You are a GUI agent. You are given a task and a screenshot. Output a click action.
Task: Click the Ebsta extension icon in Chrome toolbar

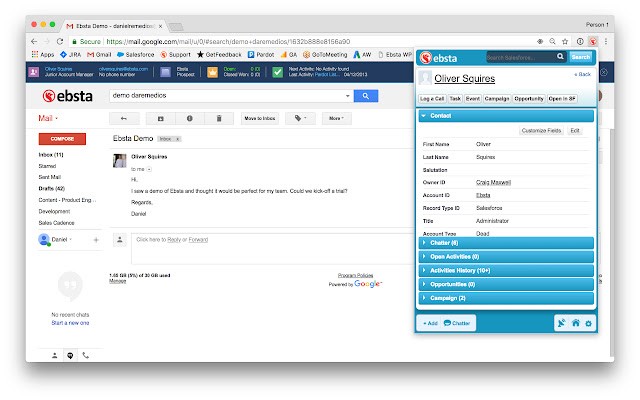[593, 40]
